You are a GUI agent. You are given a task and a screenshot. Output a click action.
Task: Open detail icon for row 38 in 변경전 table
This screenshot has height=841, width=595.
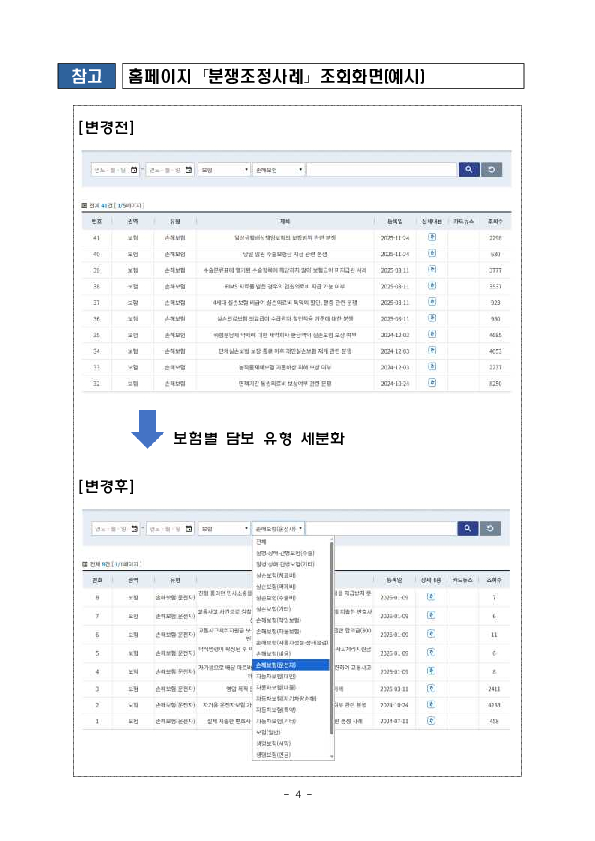[432, 286]
